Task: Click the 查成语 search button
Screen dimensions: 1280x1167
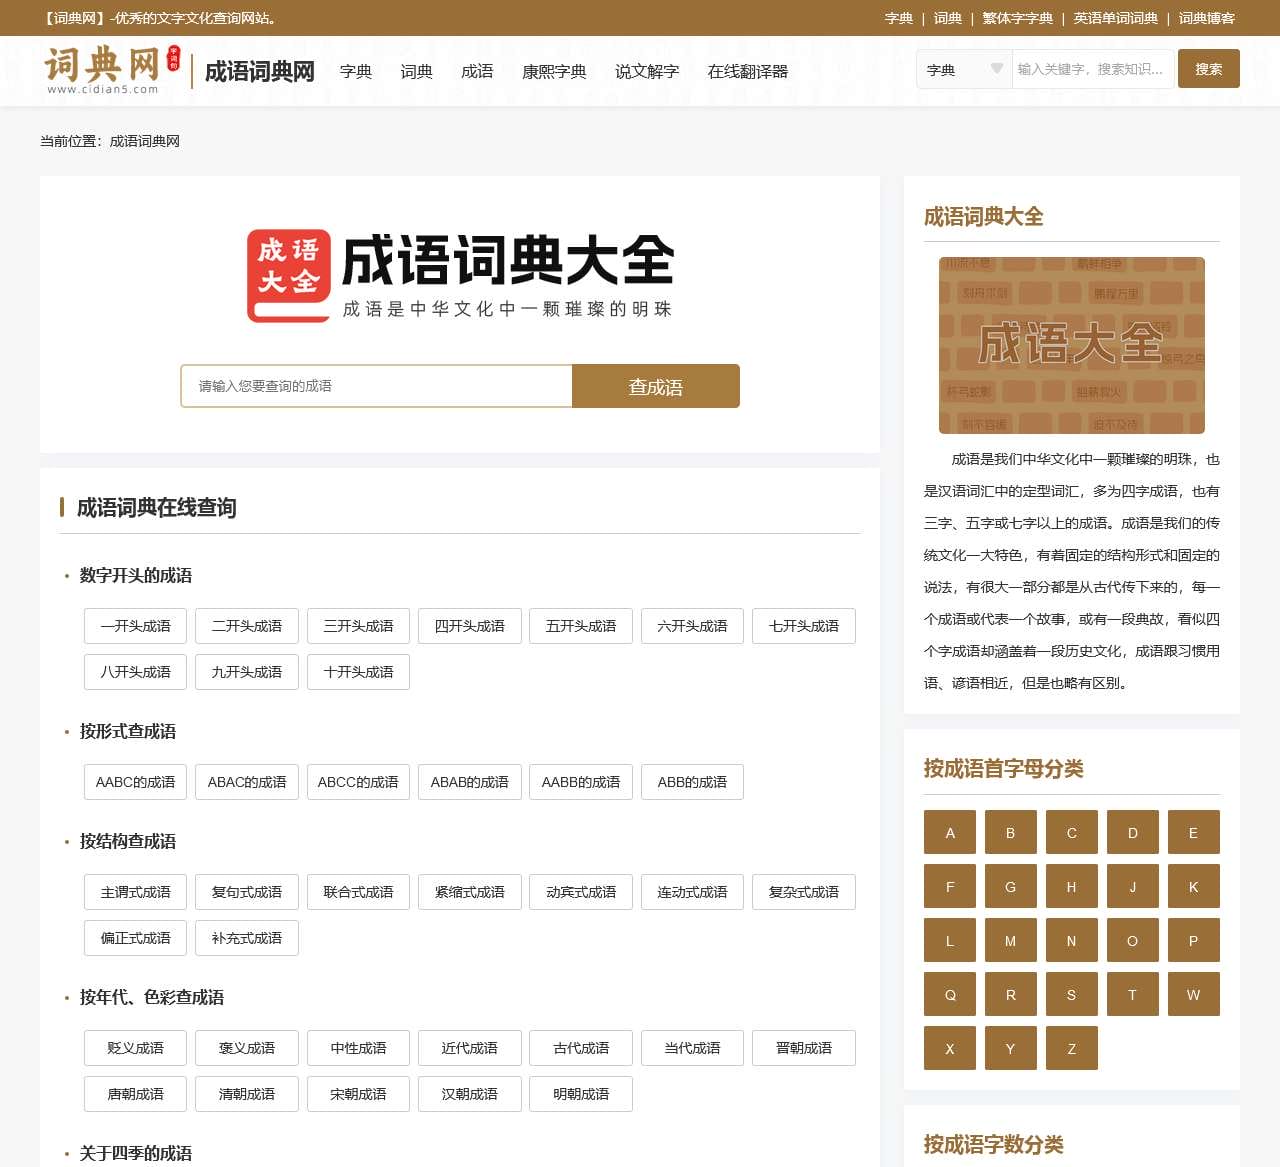Action: tap(655, 386)
